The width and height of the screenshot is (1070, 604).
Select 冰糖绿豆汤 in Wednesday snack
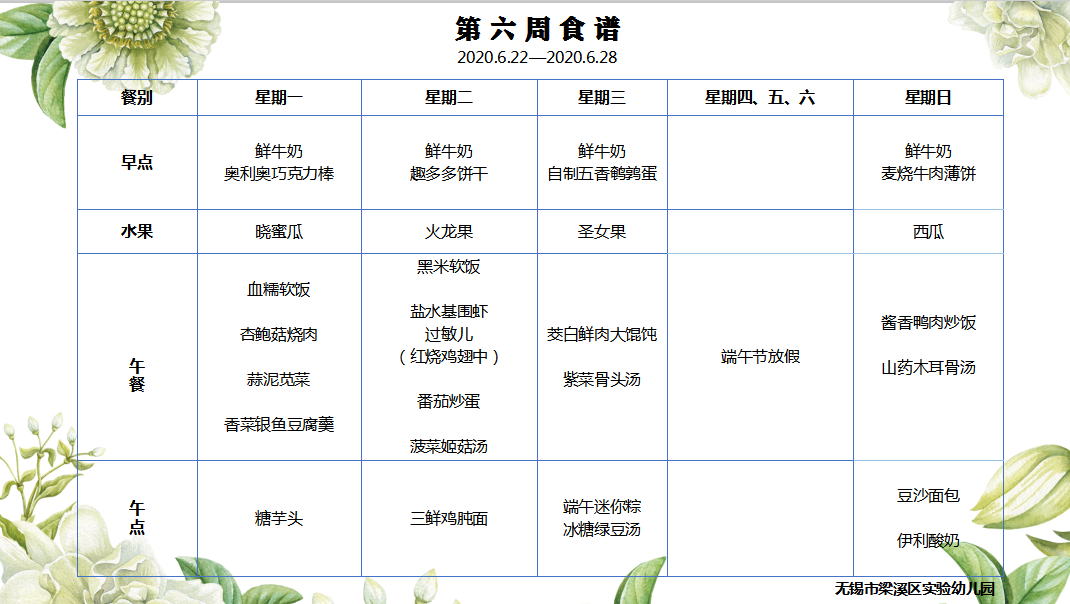tap(601, 530)
